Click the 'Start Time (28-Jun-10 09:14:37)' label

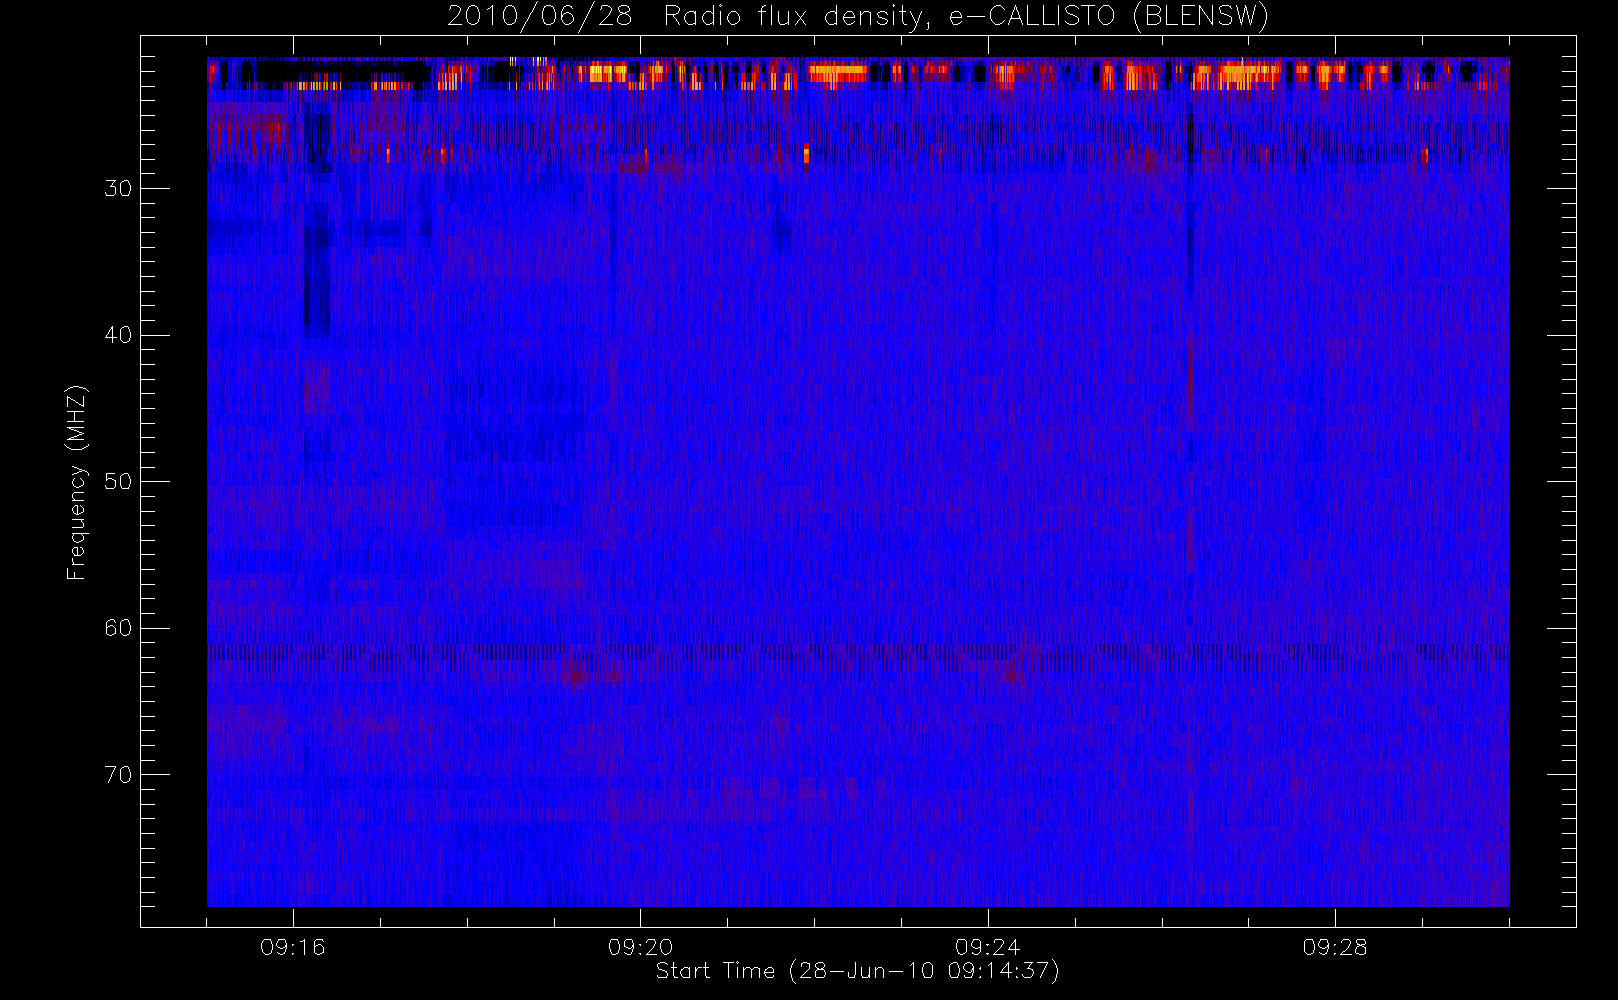click(x=857, y=971)
